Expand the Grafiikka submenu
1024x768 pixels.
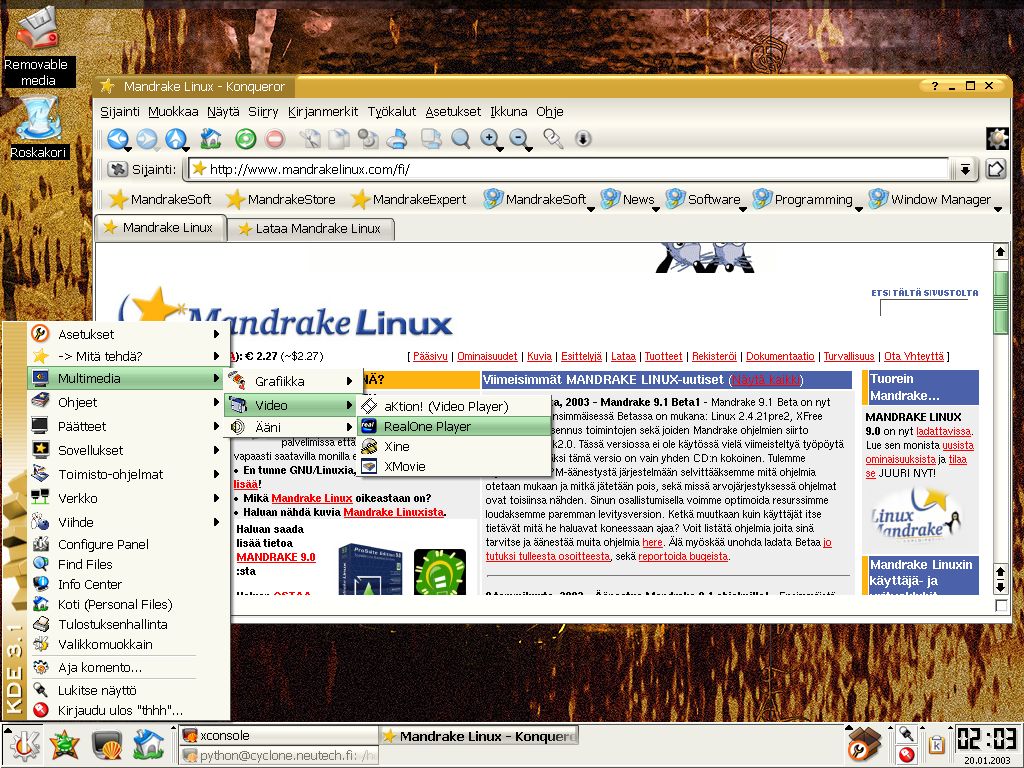coord(291,381)
